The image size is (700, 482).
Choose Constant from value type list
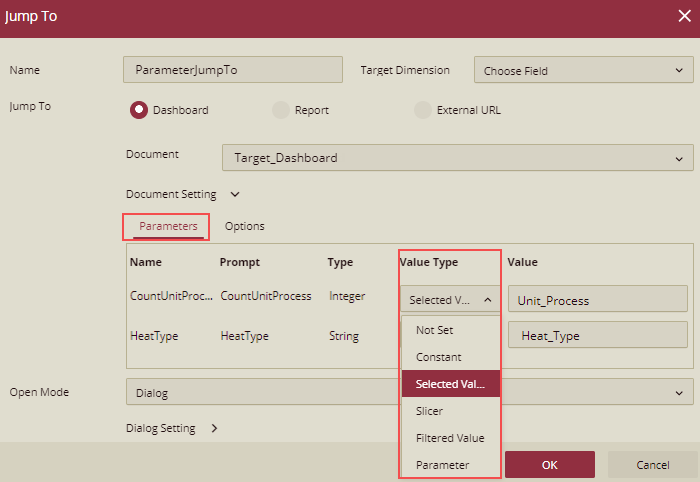point(439,357)
